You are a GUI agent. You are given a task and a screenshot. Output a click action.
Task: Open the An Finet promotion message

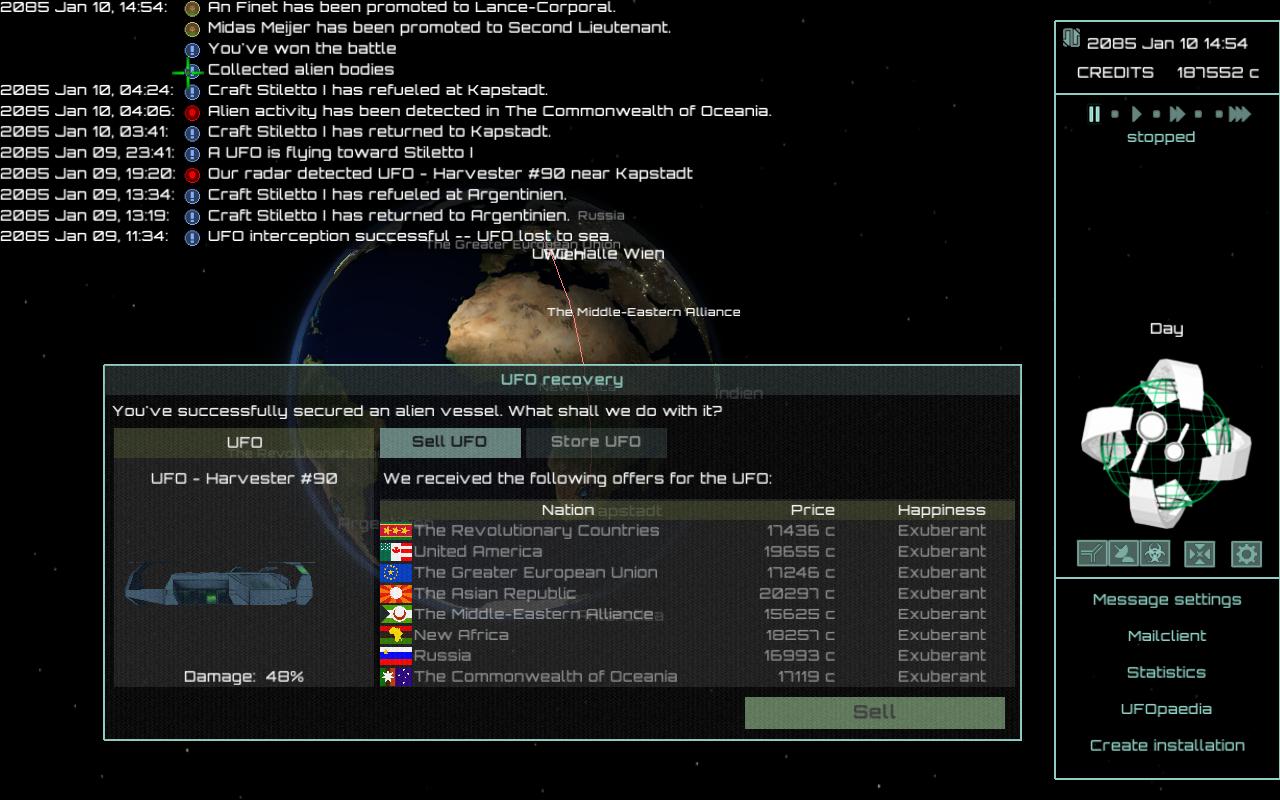point(412,7)
